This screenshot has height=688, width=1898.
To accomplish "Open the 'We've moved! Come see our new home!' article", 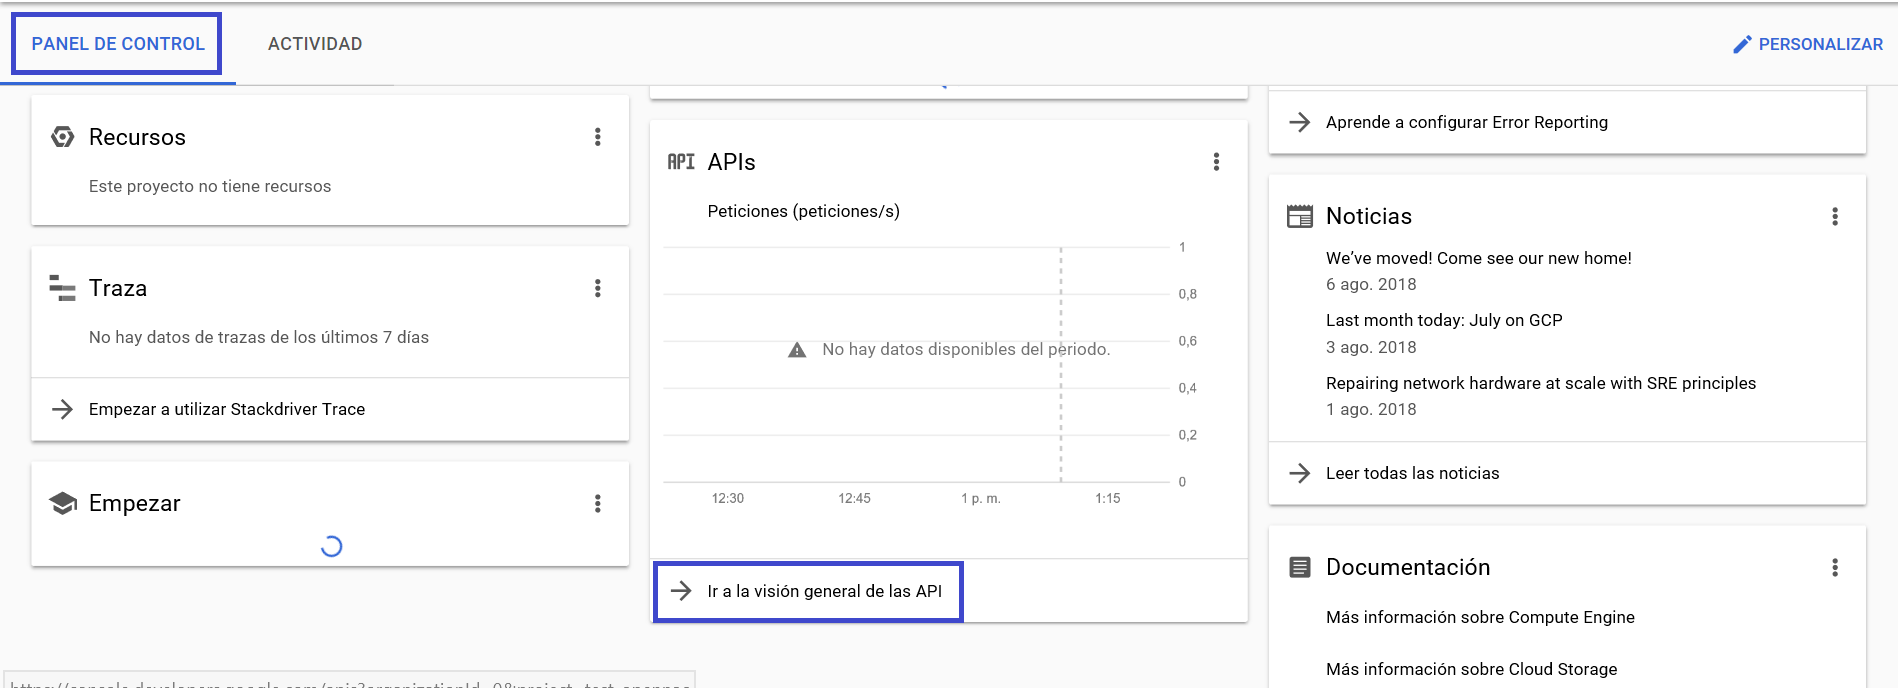I will tap(1478, 258).
